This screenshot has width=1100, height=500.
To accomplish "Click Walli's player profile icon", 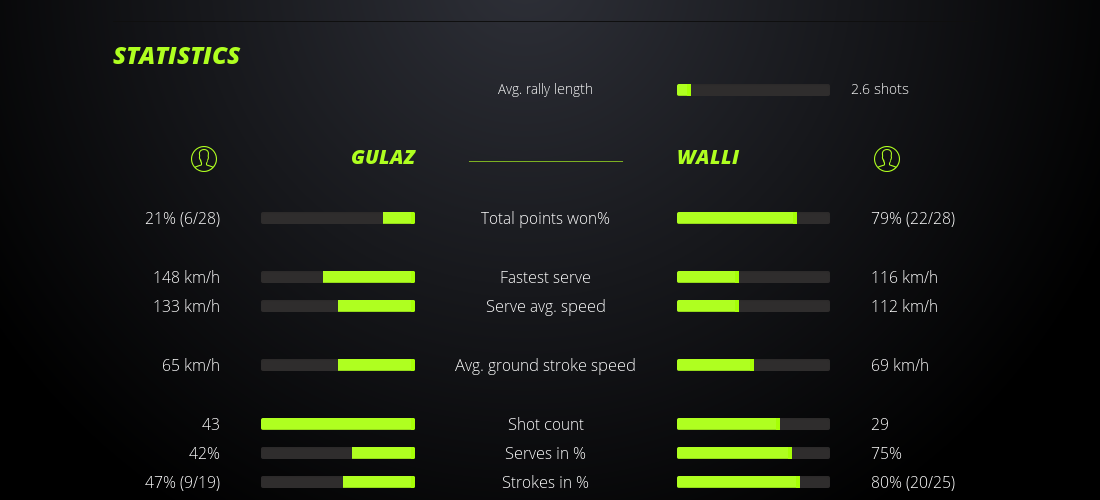I will [887, 158].
